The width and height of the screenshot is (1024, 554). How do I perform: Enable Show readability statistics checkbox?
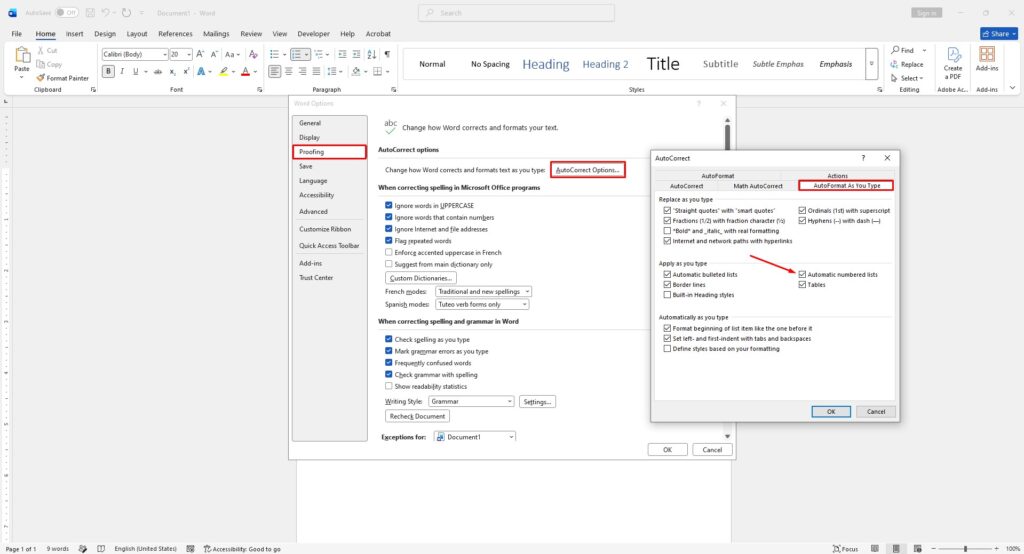[389, 386]
